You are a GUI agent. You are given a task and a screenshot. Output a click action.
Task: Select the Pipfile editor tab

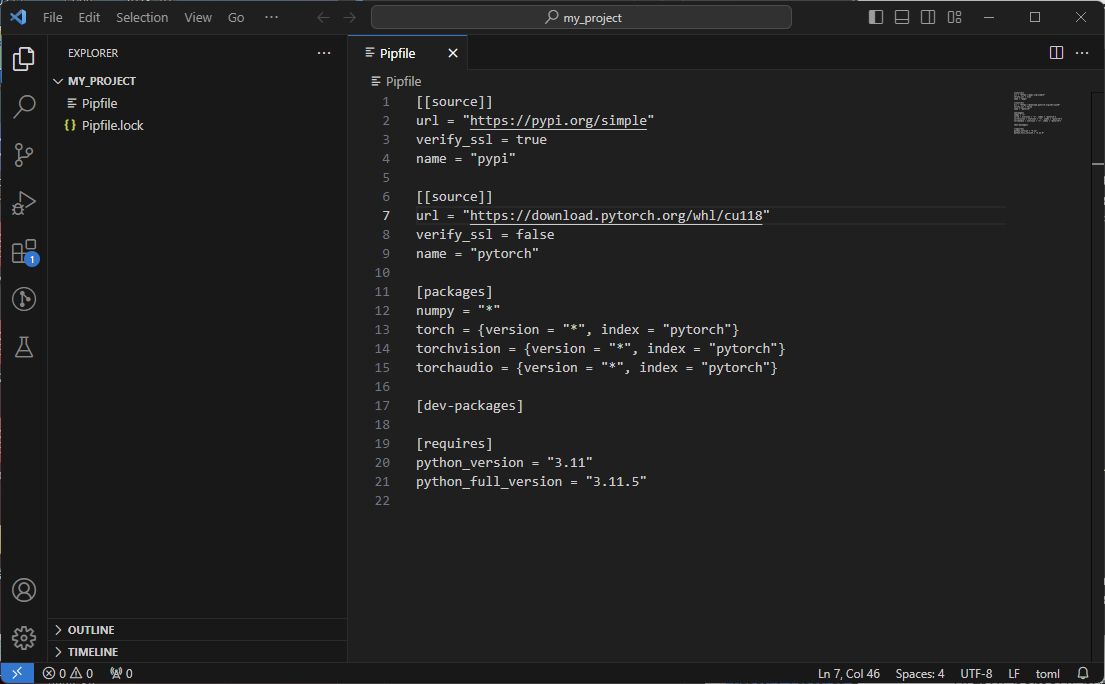(408, 53)
